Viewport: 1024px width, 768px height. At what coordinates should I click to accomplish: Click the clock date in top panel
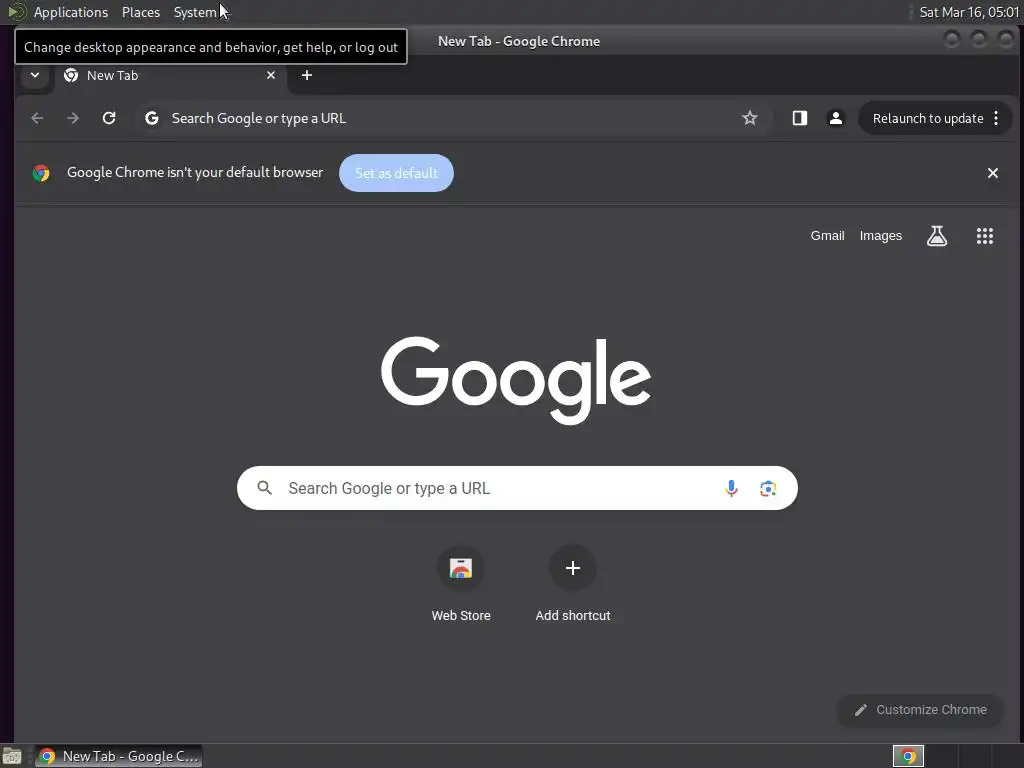click(x=969, y=12)
